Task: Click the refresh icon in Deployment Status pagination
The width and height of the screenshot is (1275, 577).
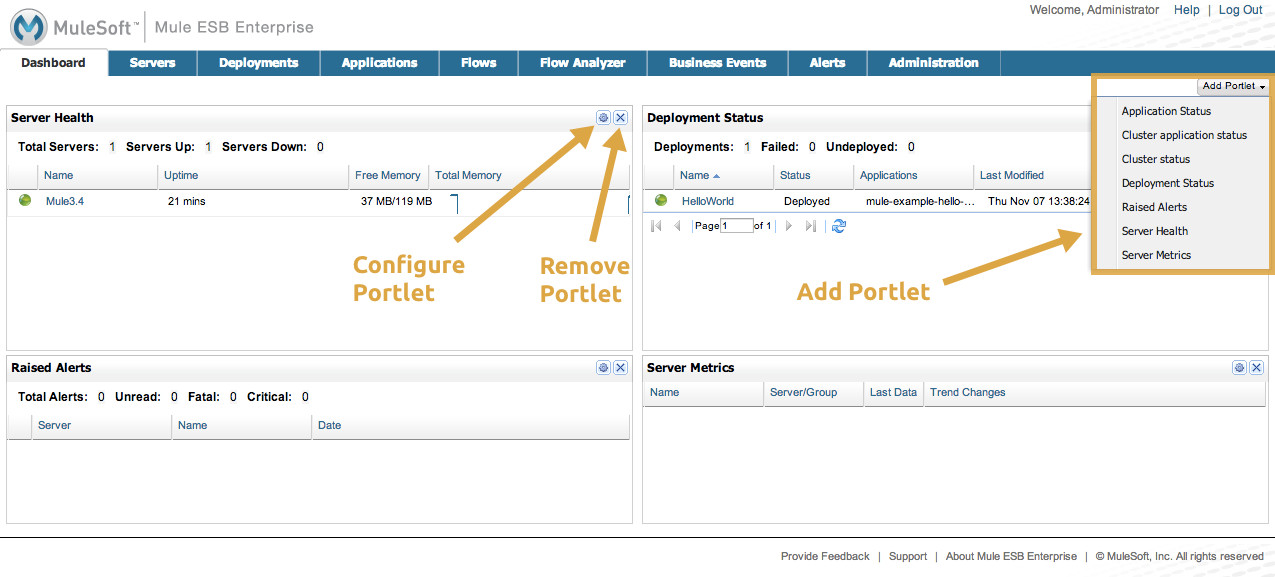Action: [x=838, y=226]
